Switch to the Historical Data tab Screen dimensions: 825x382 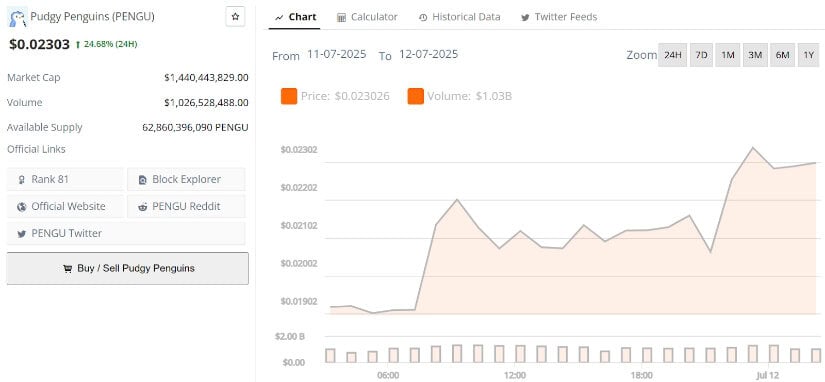coord(459,17)
